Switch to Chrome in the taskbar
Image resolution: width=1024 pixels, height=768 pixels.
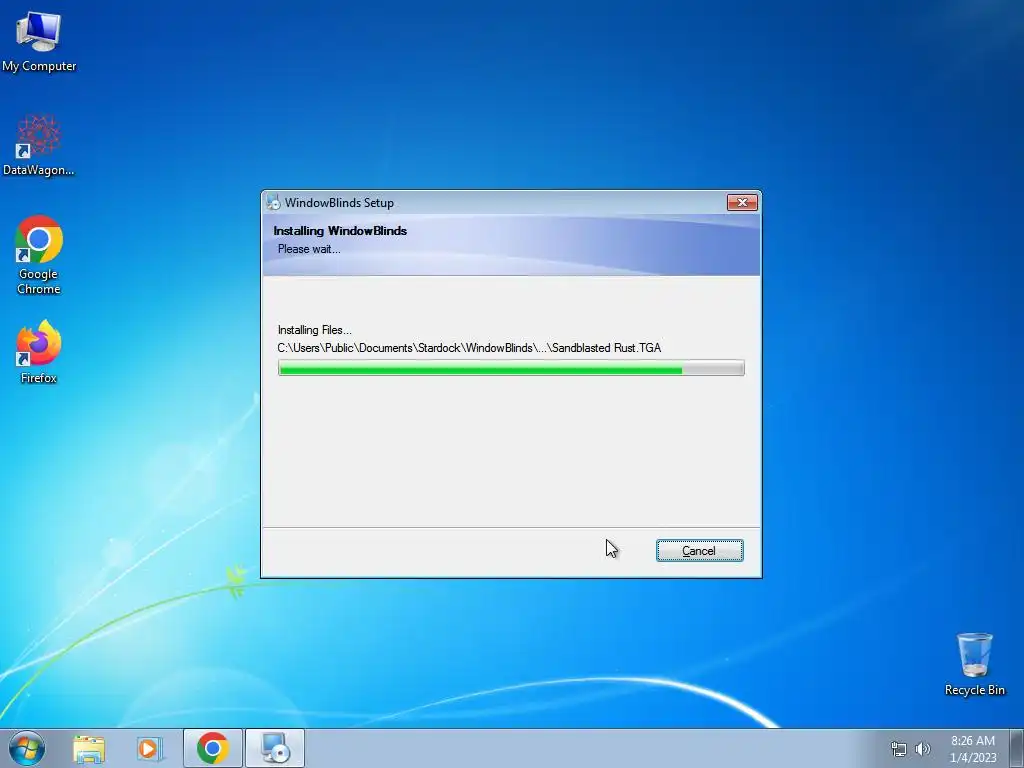click(x=213, y=748)
